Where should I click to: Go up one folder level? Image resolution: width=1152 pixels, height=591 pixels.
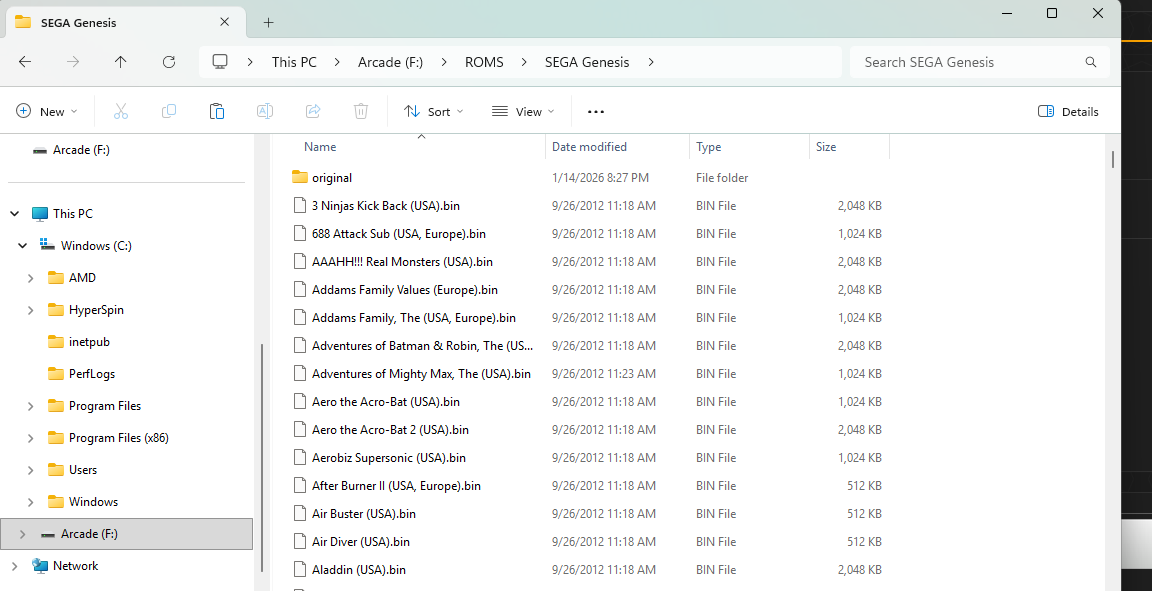click(x=121, y=62)
